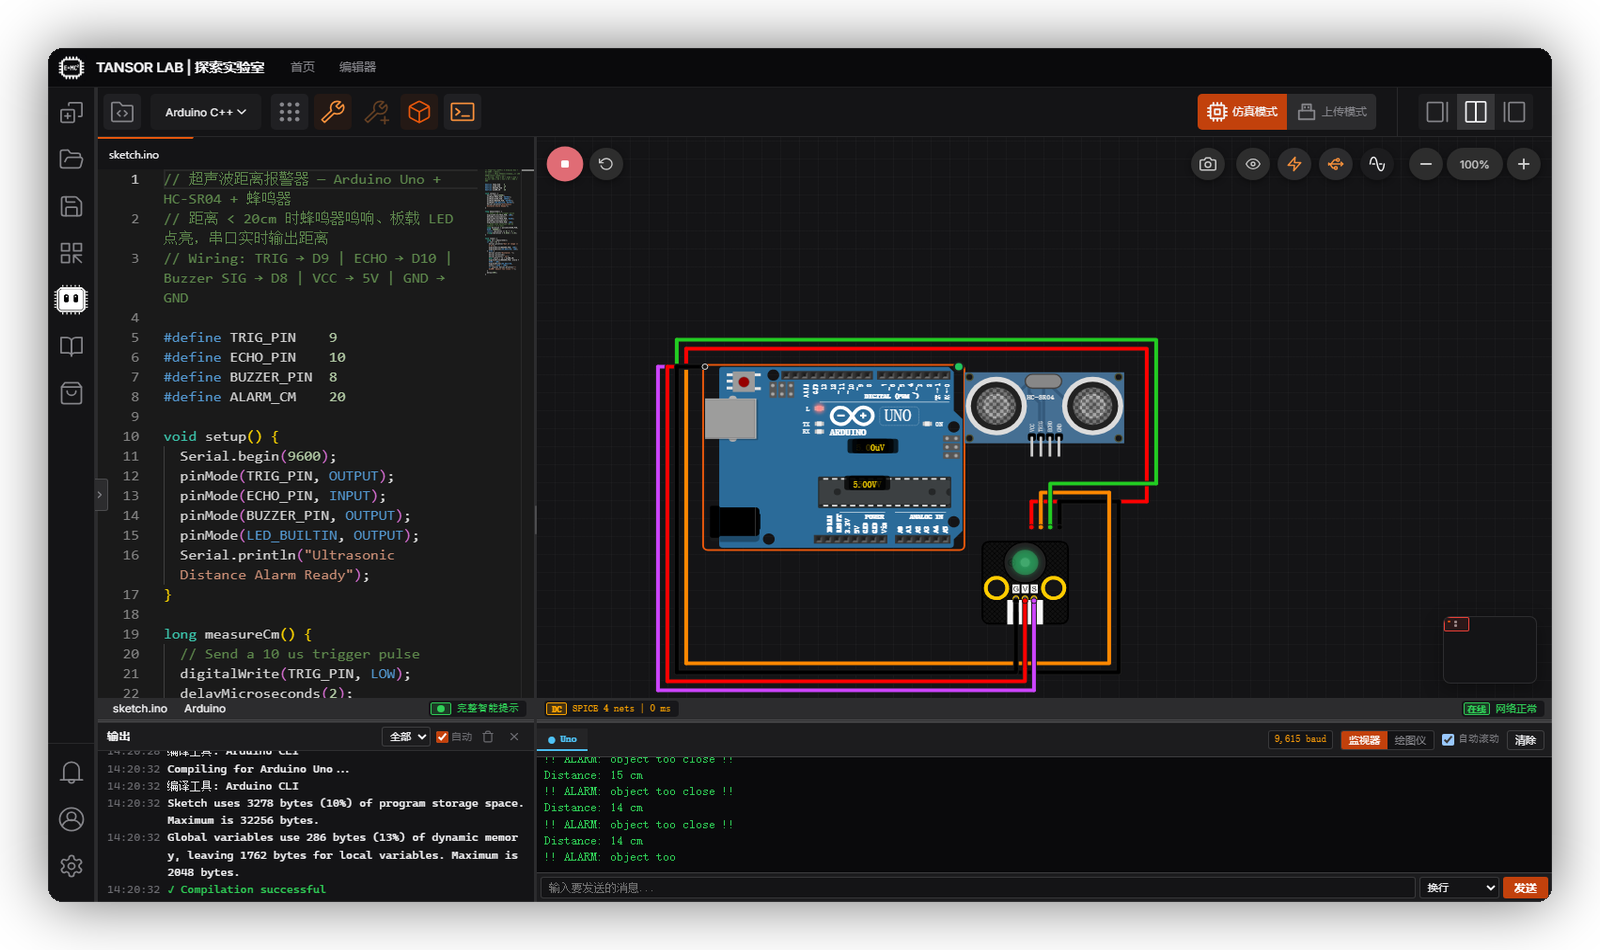The width and height of the screenshot is (1600, 950).
Task: Click the 100% zoom level indicator
Action: pyautogui.click(x=1474, y=164)
